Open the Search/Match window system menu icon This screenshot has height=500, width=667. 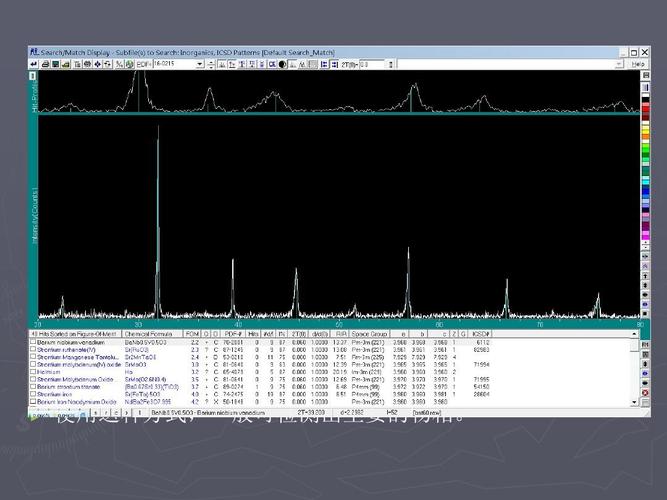[x=33, y=50]
